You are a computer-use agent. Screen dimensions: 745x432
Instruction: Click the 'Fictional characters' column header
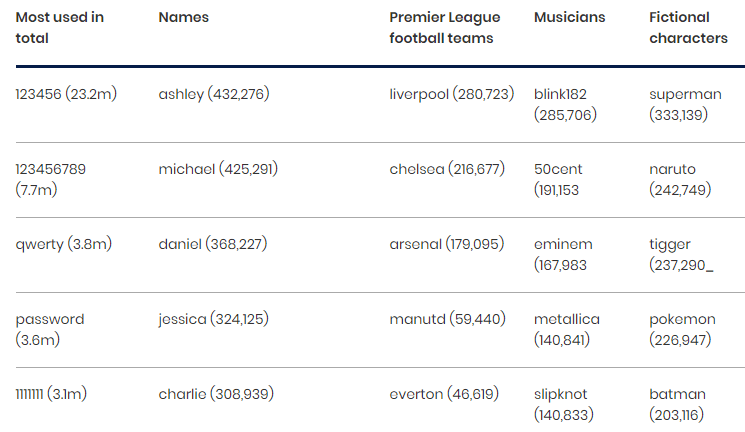(688, 28)
